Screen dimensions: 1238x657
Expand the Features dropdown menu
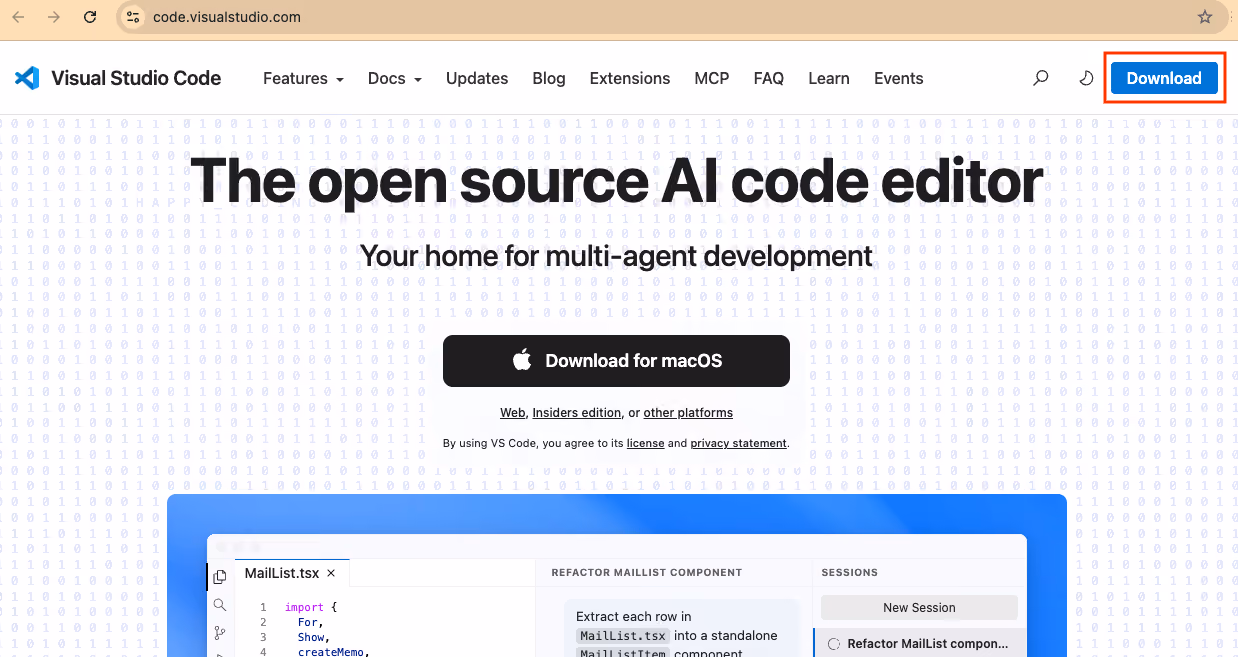(303, 78)
